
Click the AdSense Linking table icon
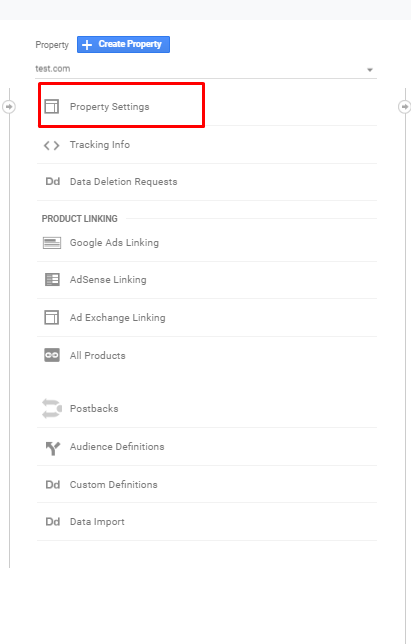(x=52, y=280)
